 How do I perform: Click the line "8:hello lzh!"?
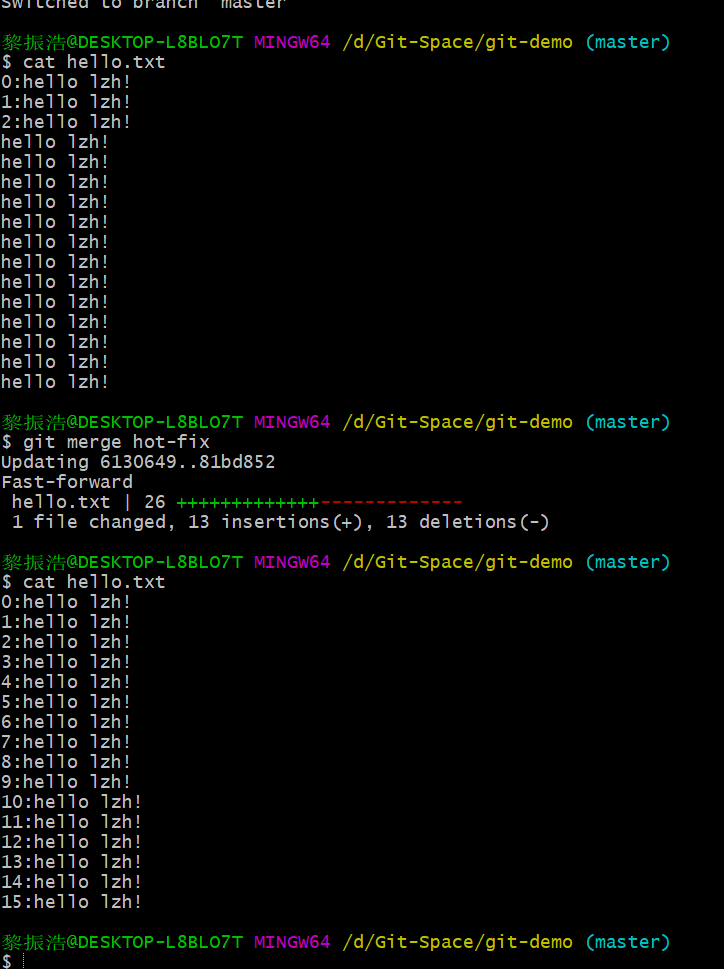click(x=66, y=762)
